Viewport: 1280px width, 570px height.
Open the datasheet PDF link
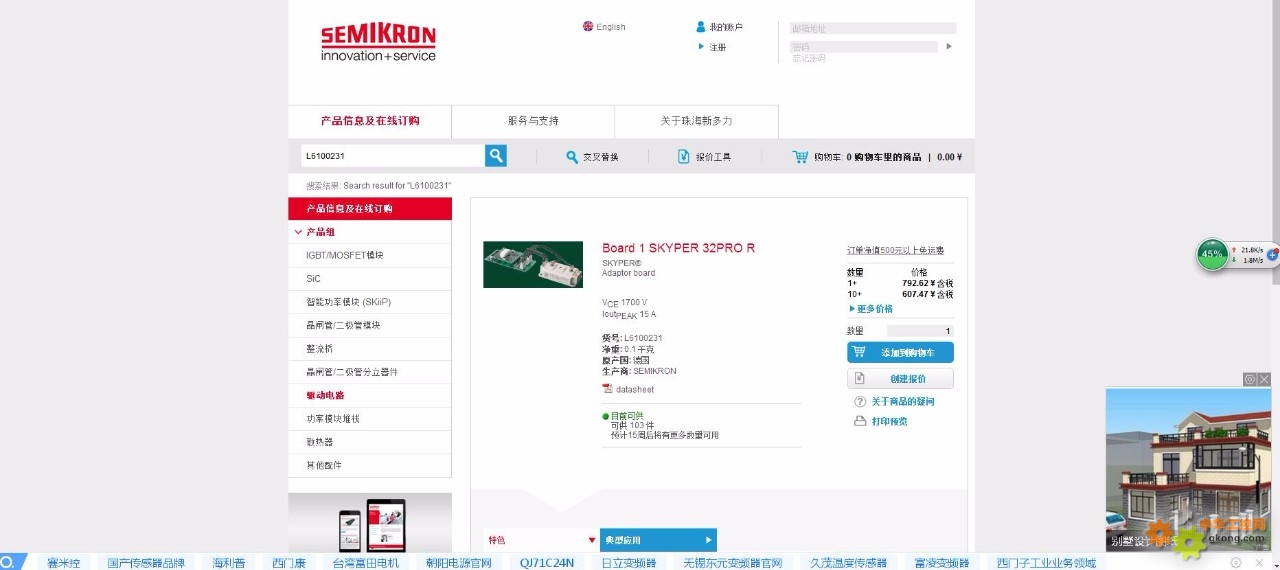click(x=628, y=390)
